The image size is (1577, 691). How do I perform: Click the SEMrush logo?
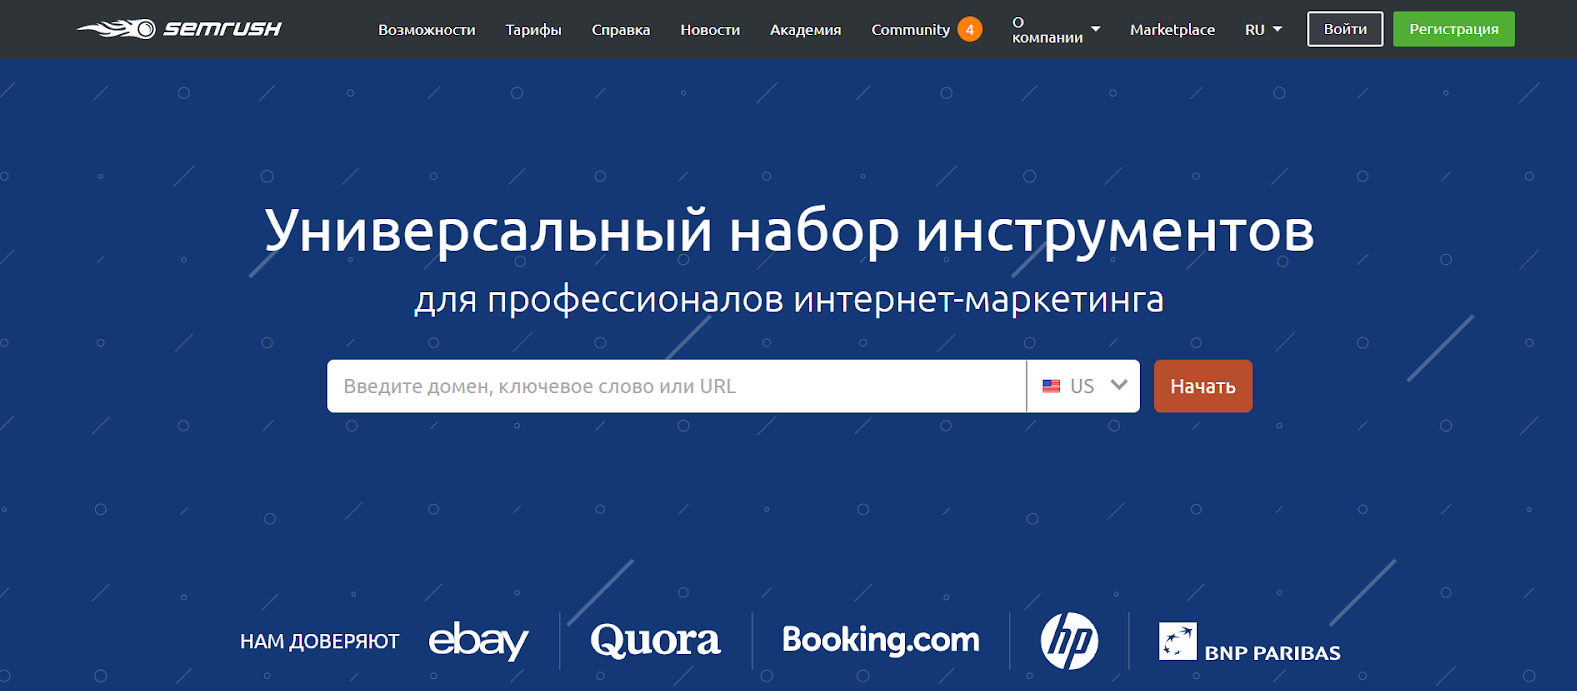tap(179, 29)
